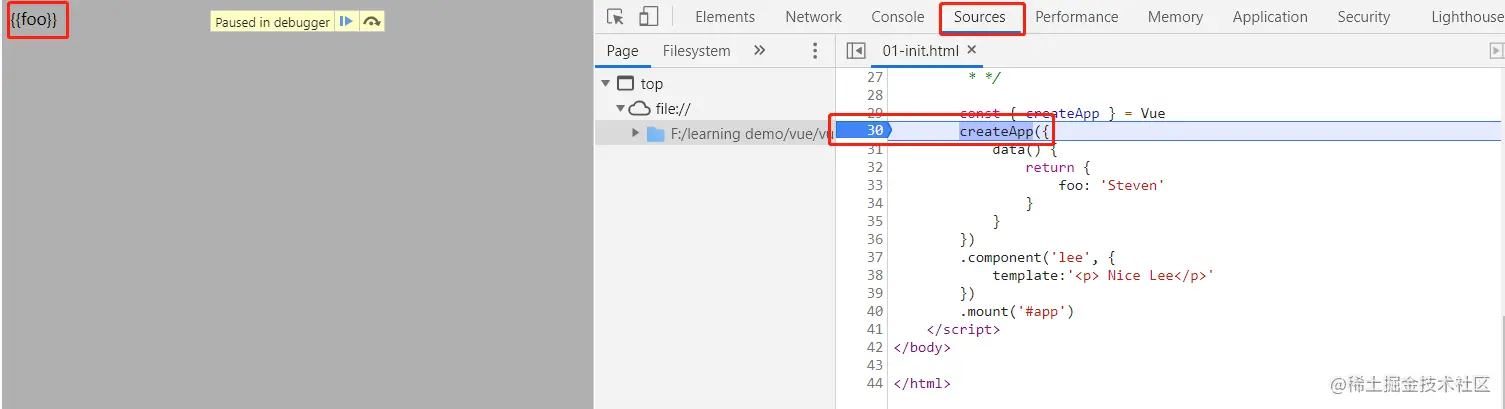Screen dimensions: 1505x409
Task: Select the top frame item
Action: (x=652, y=84)
